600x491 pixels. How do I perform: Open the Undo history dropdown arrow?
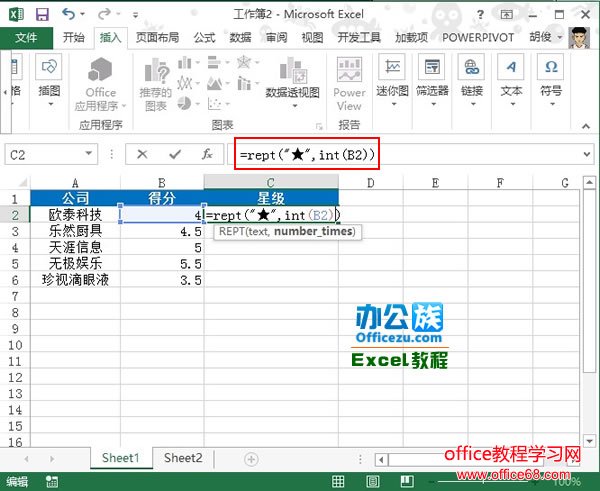[x=82, y=15]
